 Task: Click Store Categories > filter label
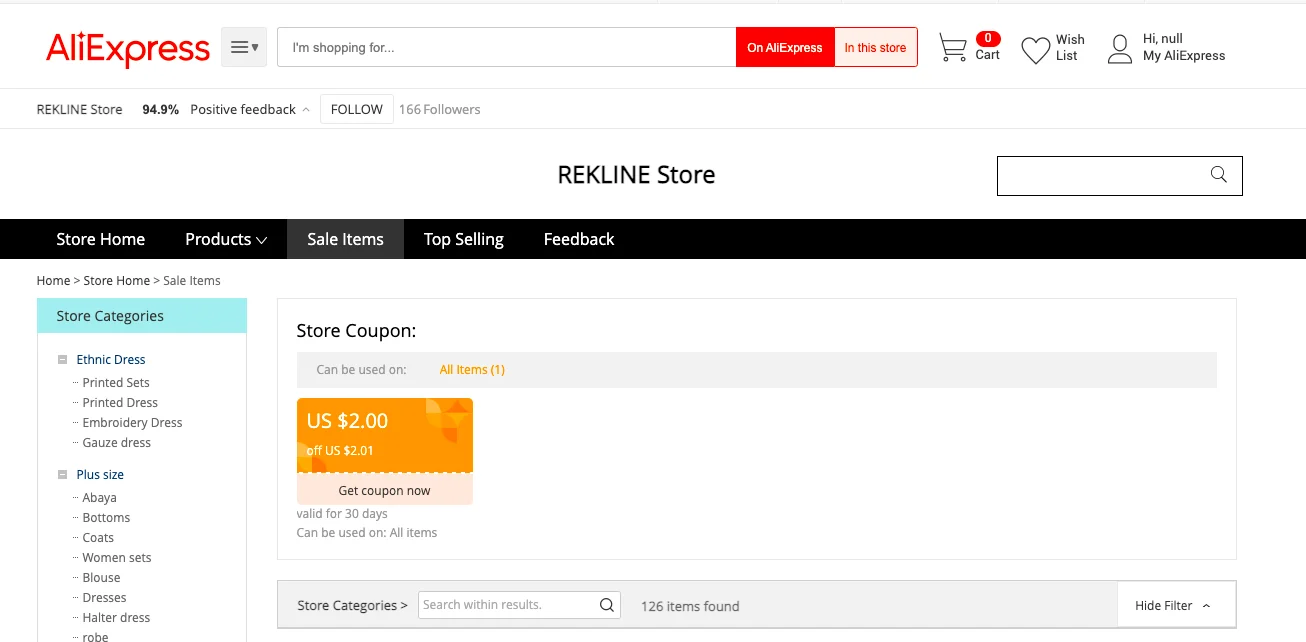pos(352,605)
